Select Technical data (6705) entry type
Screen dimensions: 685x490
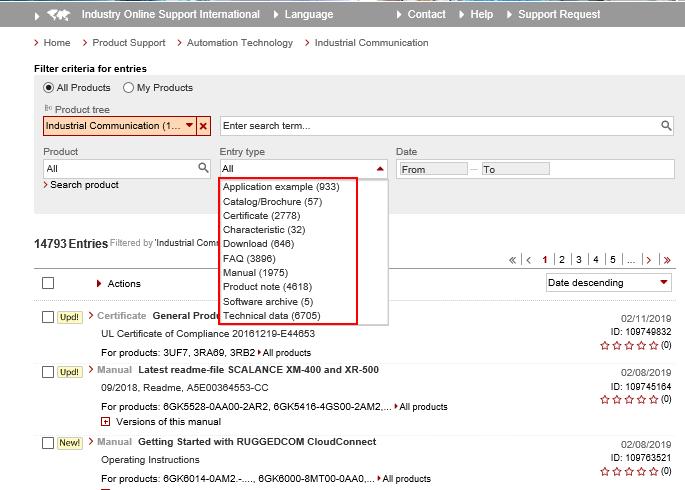[x=271, y=315]
